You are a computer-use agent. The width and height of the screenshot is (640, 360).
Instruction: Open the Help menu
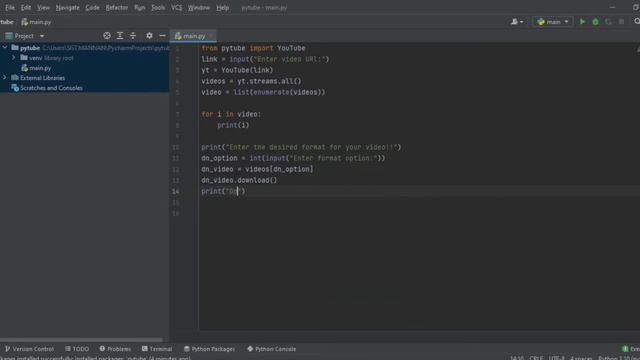222,8
